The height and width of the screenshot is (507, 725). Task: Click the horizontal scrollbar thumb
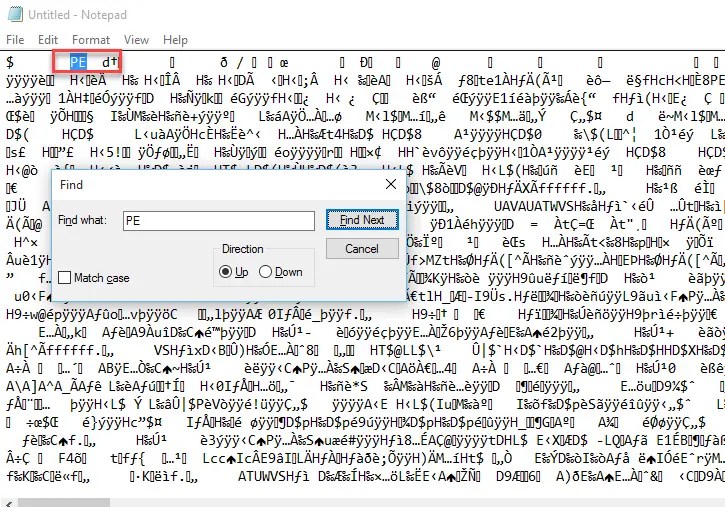coord(64,503)
